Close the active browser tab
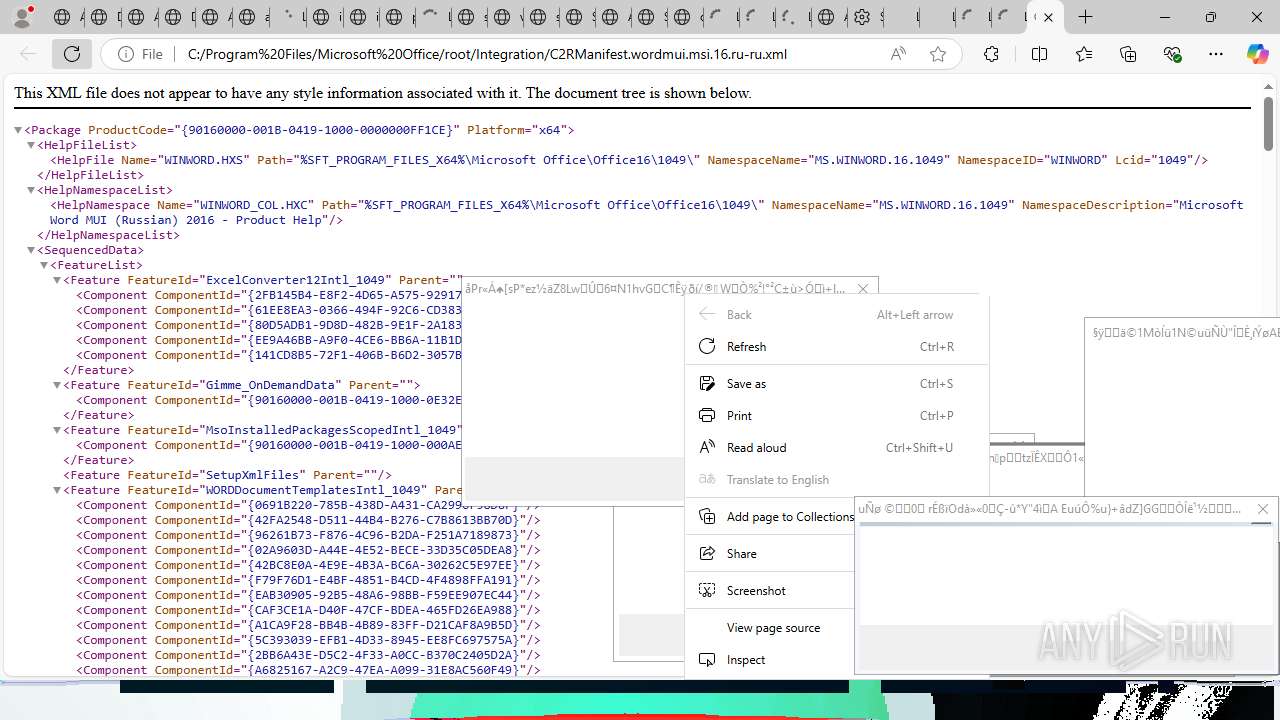The width and height of the screenshot is (1280, 720). [x=1048, y=17]
